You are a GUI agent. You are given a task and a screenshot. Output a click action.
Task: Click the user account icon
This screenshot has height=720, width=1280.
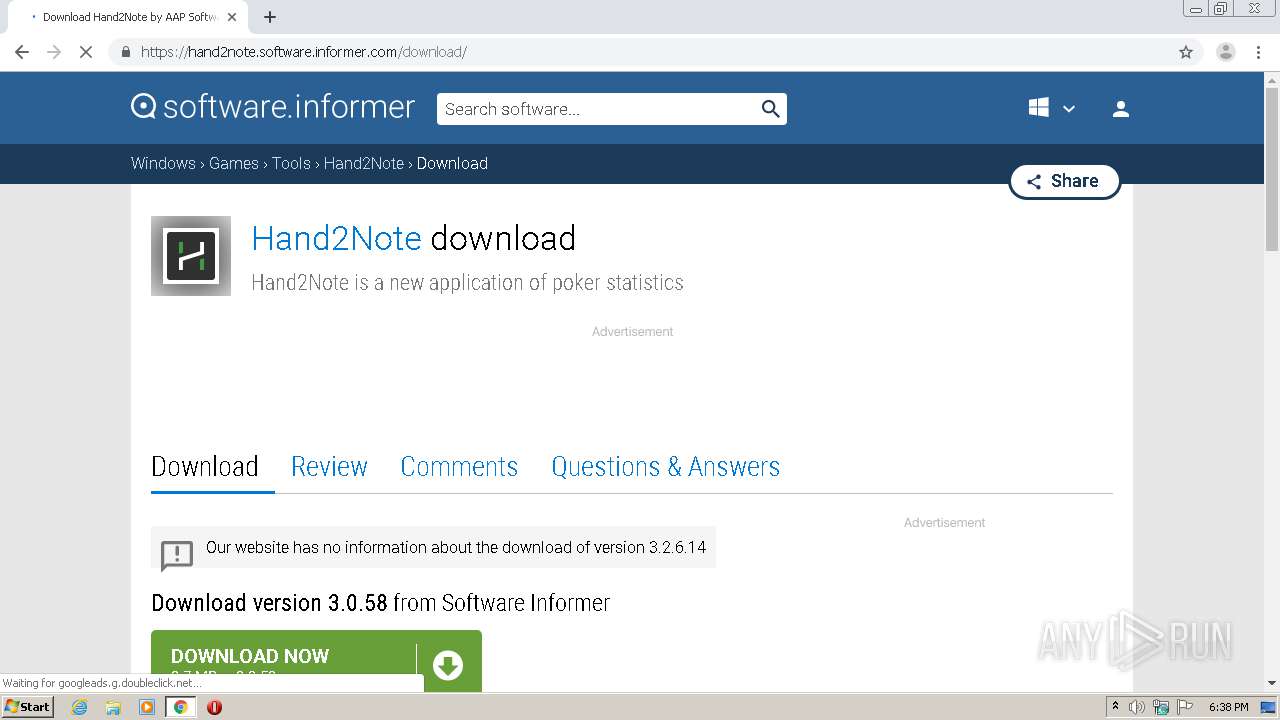tap(1121, 109)
